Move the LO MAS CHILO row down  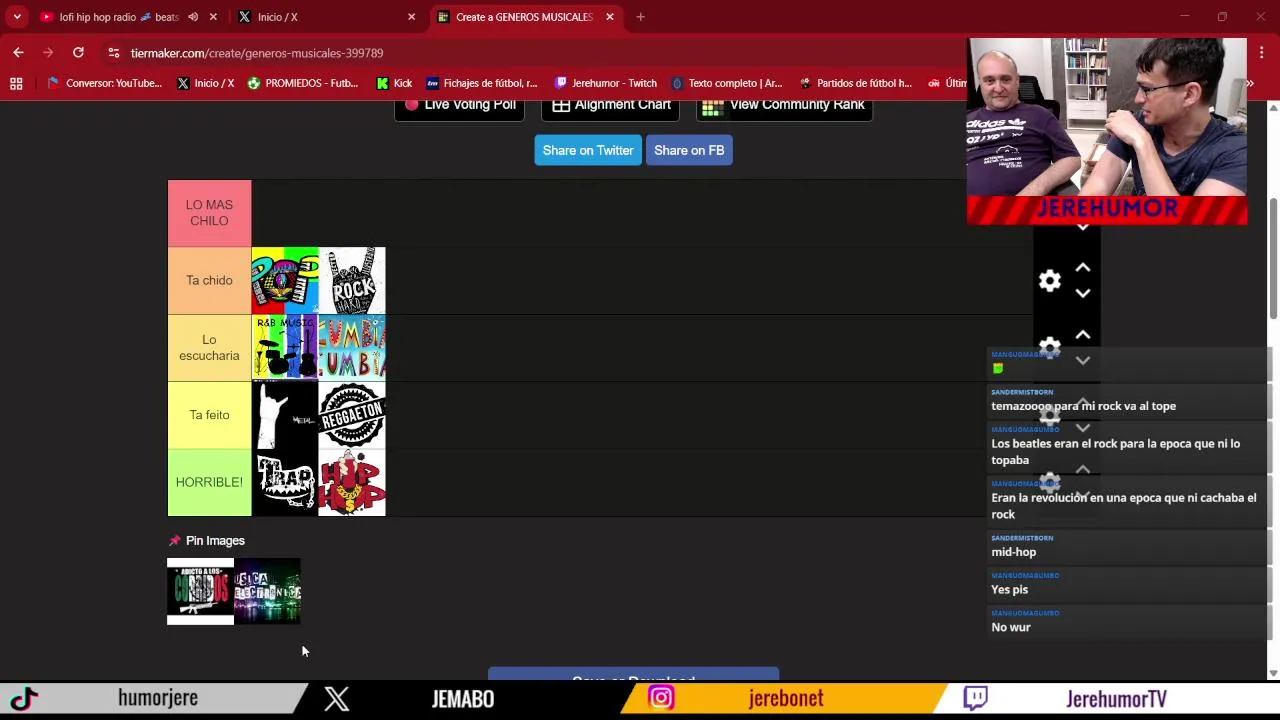pyautogui.click(x=1083, y=228)
